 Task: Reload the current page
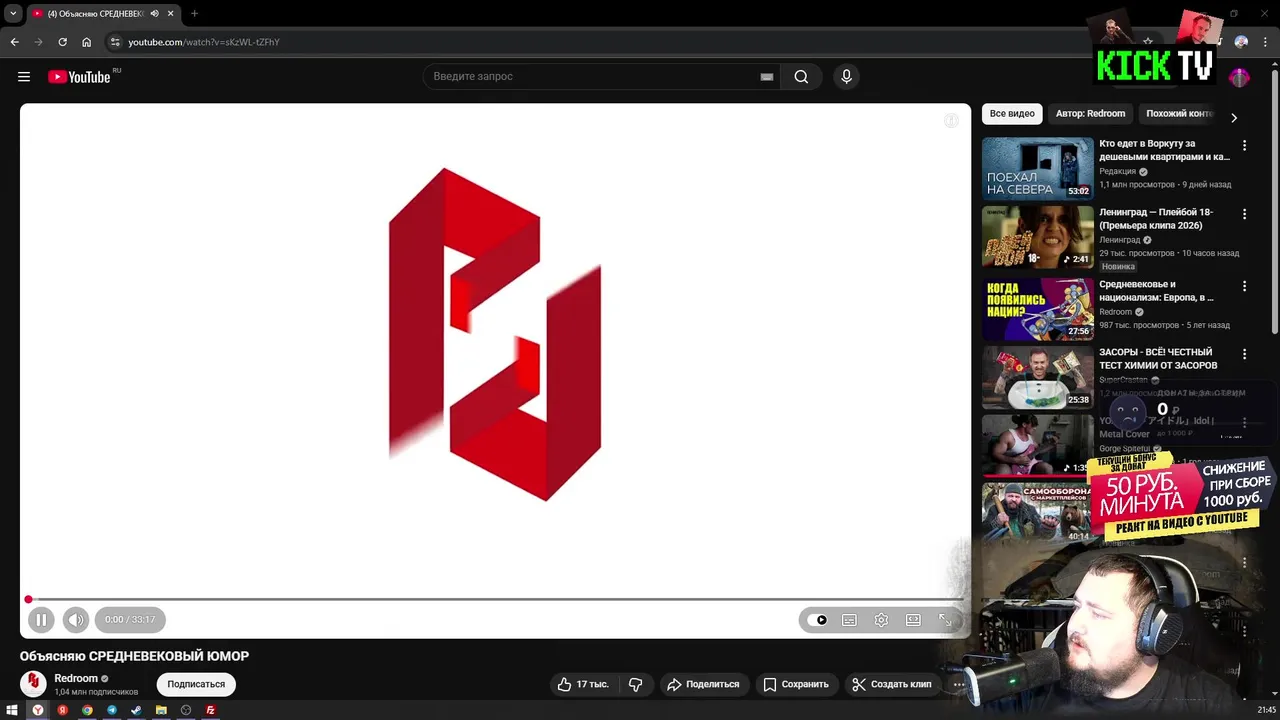pos(62,42)
